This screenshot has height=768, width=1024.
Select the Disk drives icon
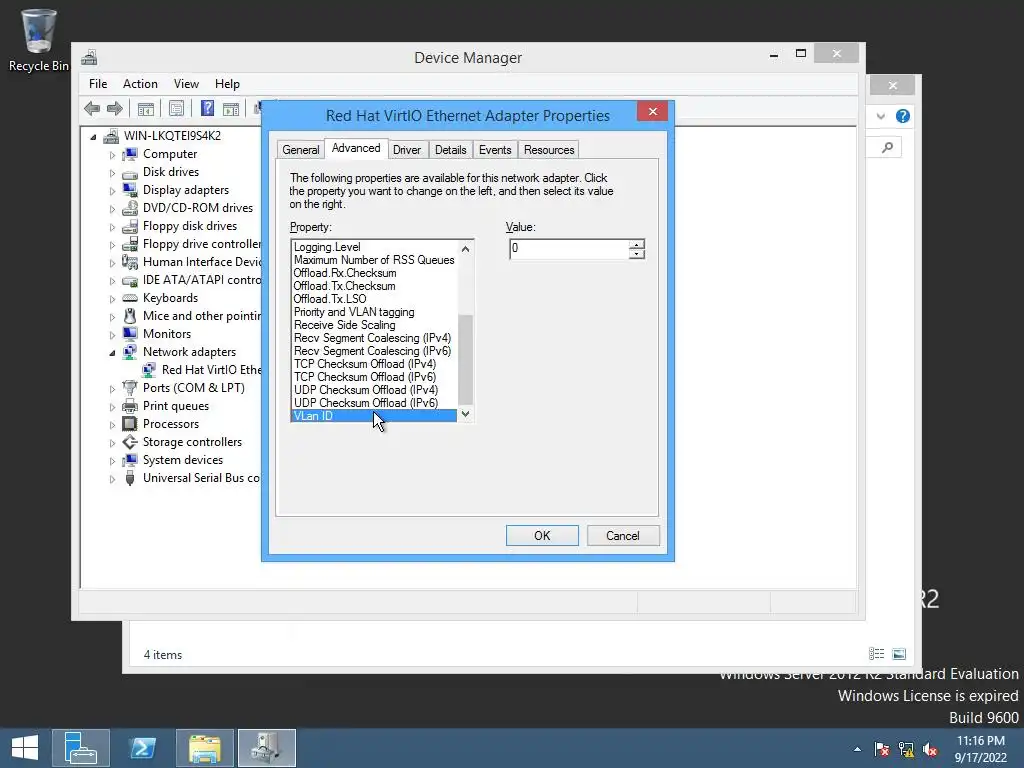point(130,172)
